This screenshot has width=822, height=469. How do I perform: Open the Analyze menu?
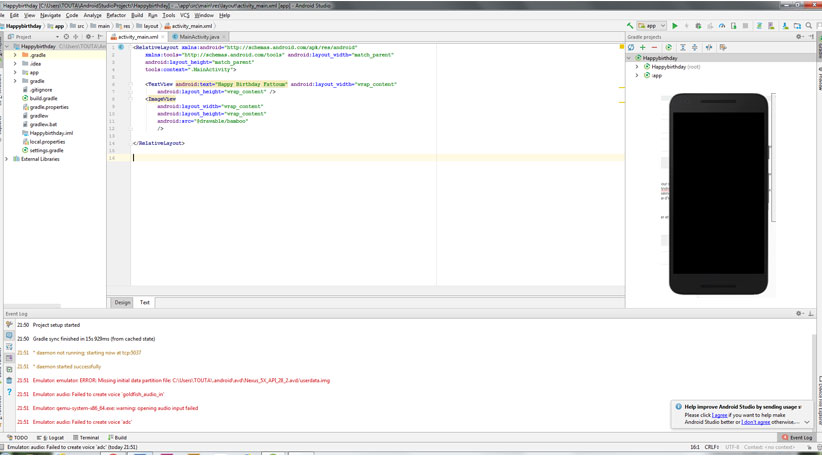point(92,15)
